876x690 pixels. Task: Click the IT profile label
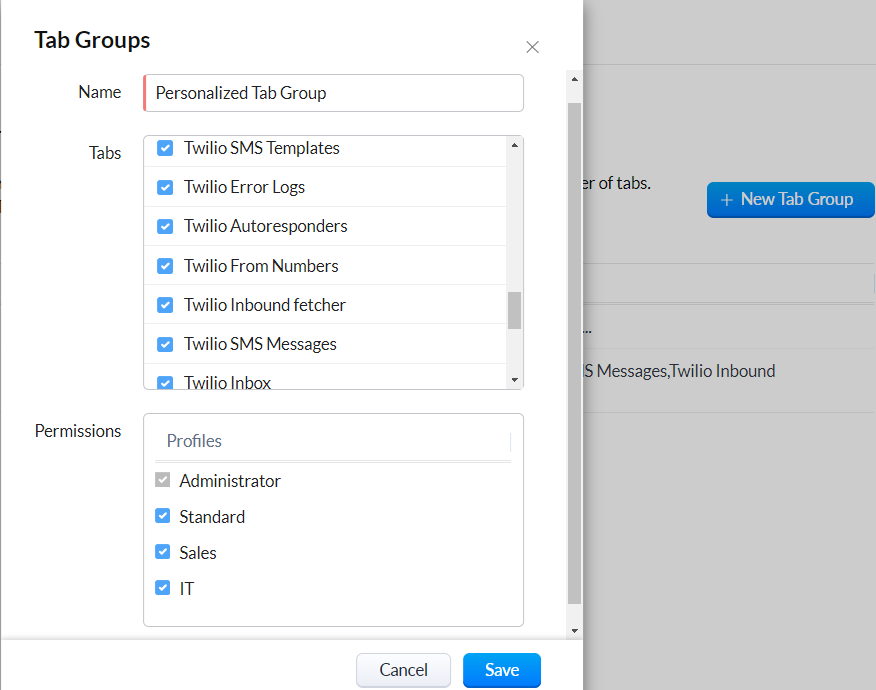(187, 588)
